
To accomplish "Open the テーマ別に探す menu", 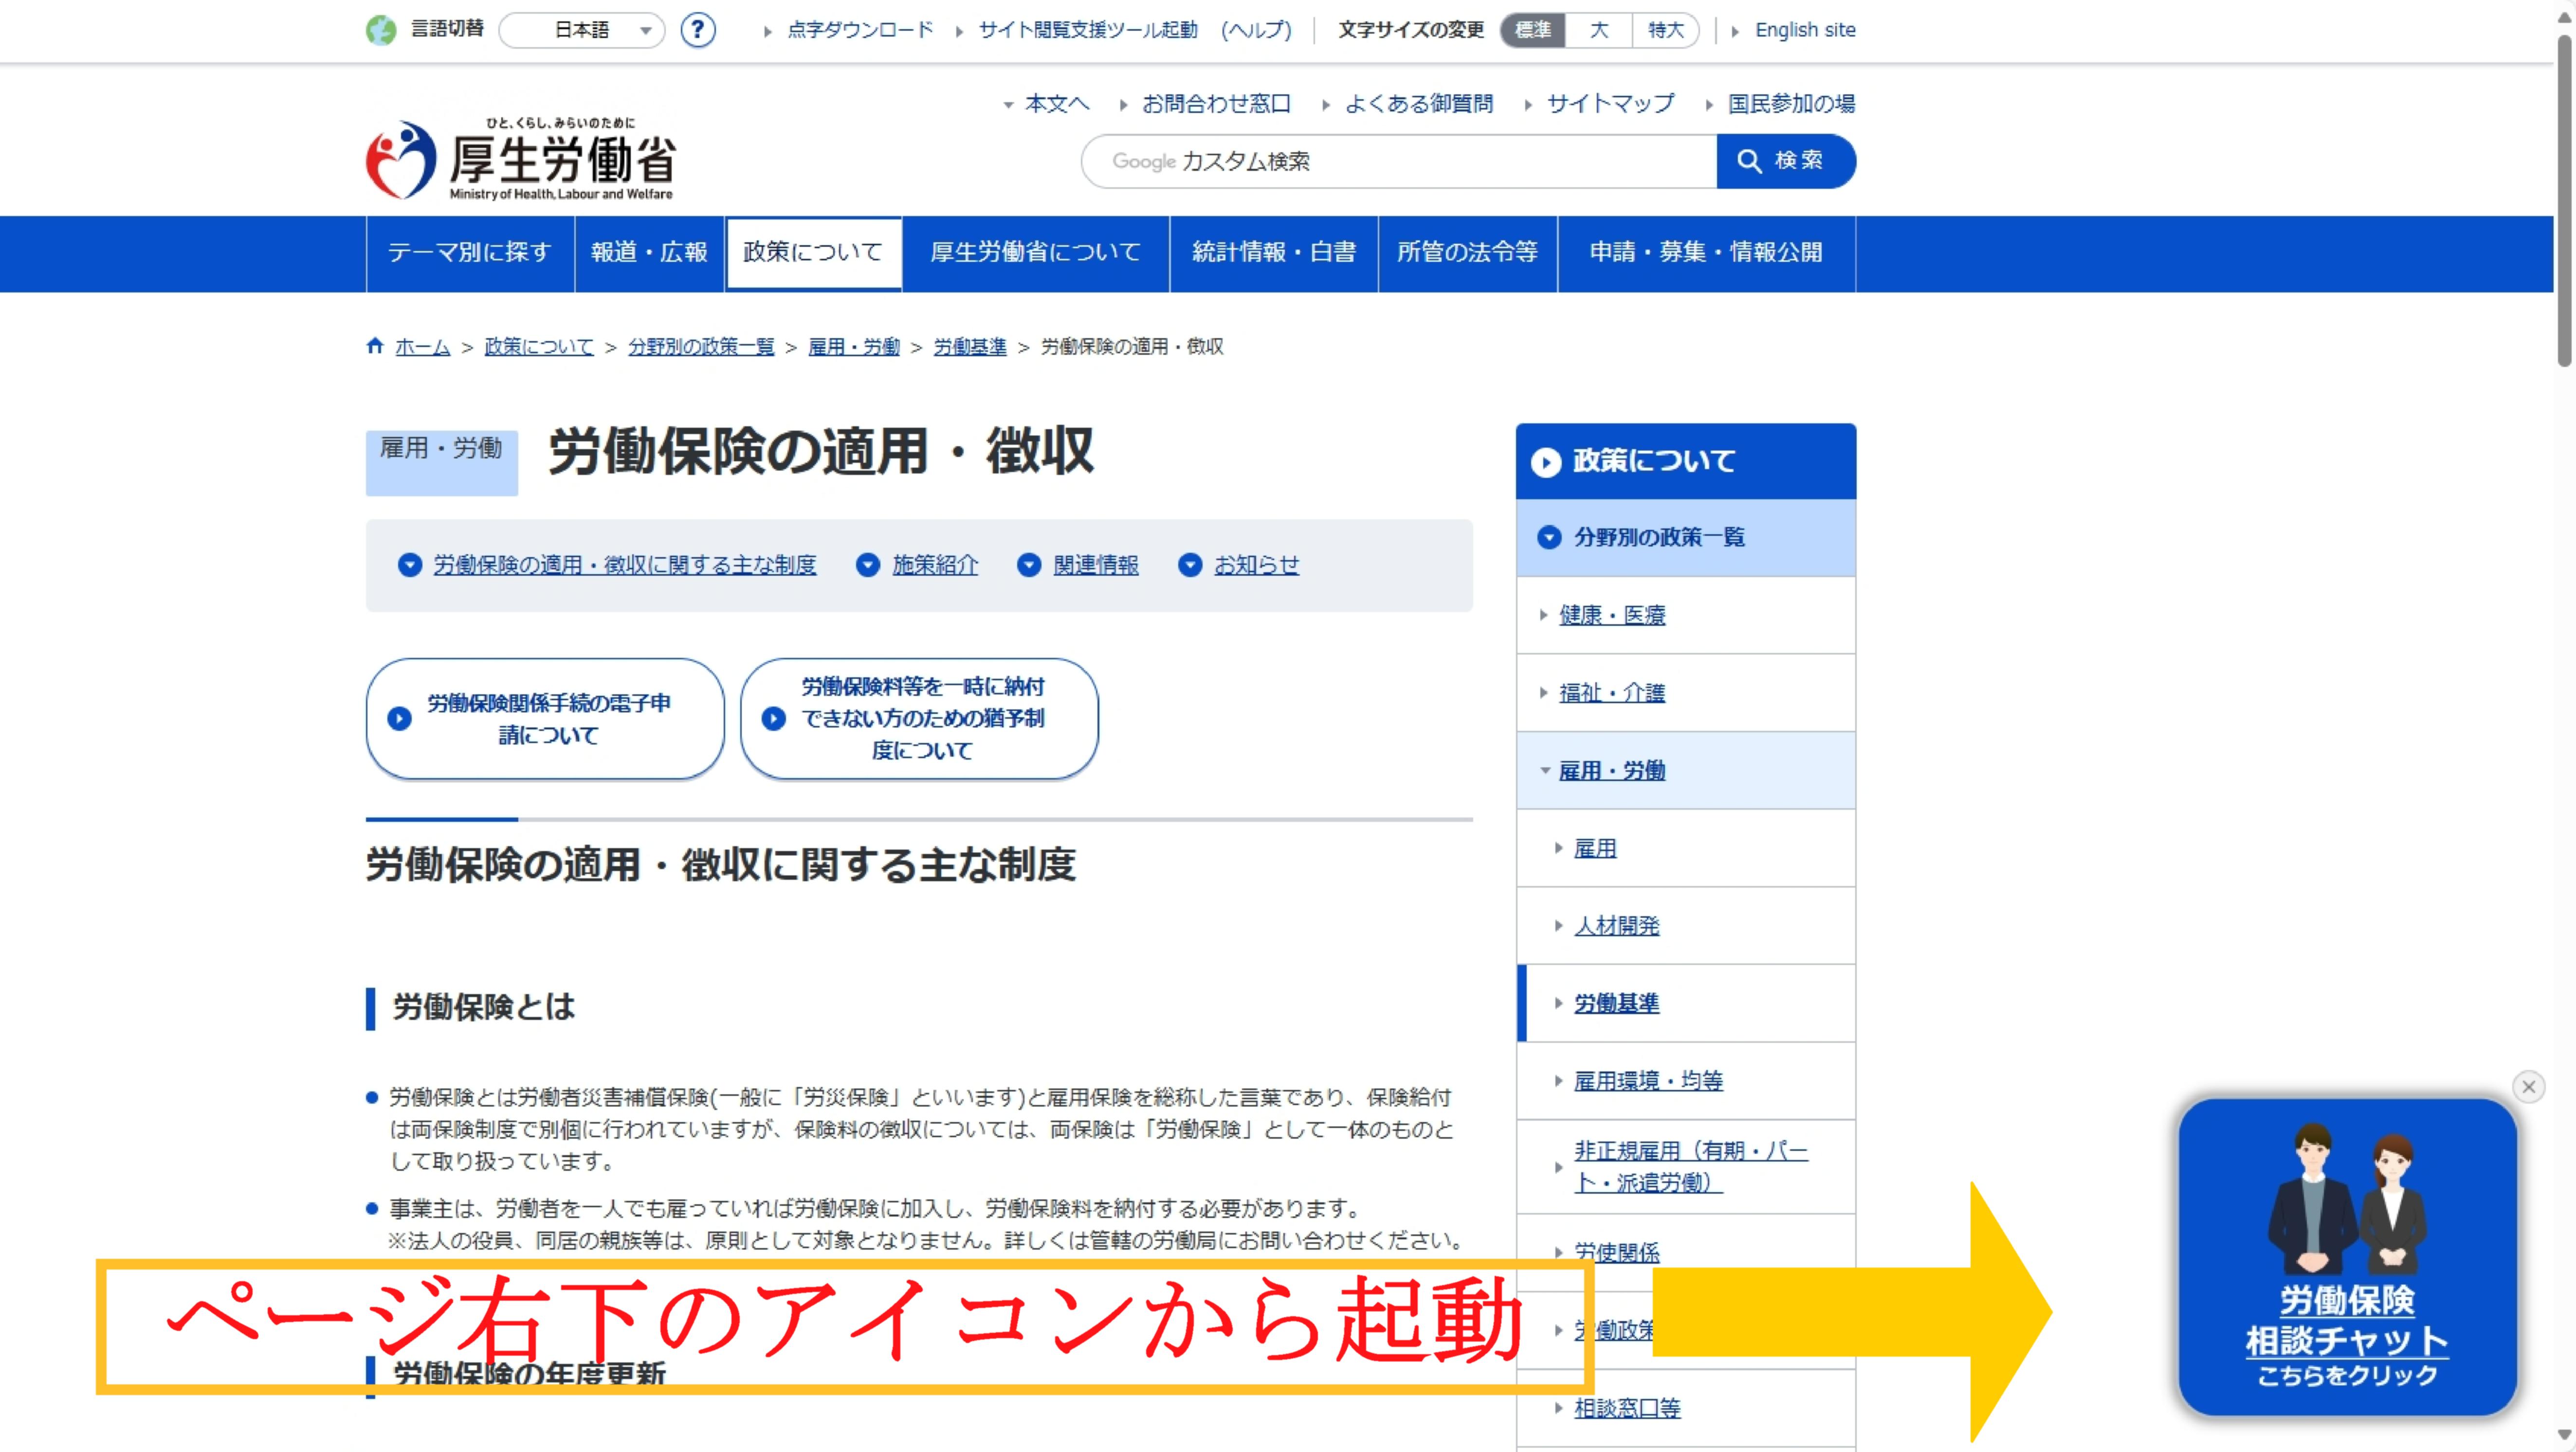I will 469,252.
